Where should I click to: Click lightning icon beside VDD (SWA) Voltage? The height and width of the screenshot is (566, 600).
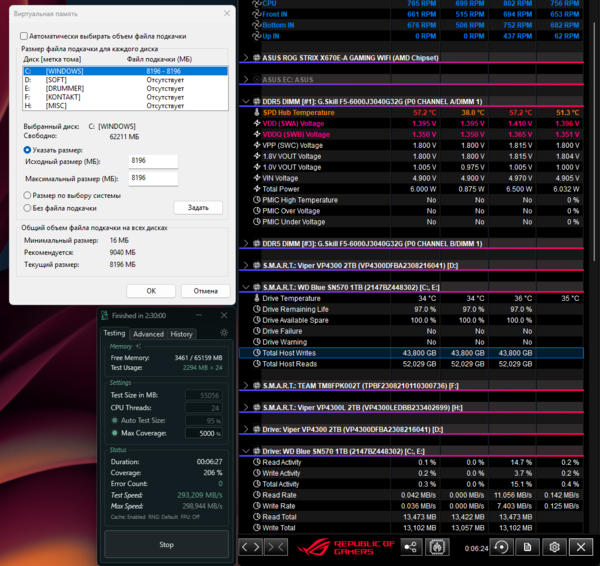[257, 123]
